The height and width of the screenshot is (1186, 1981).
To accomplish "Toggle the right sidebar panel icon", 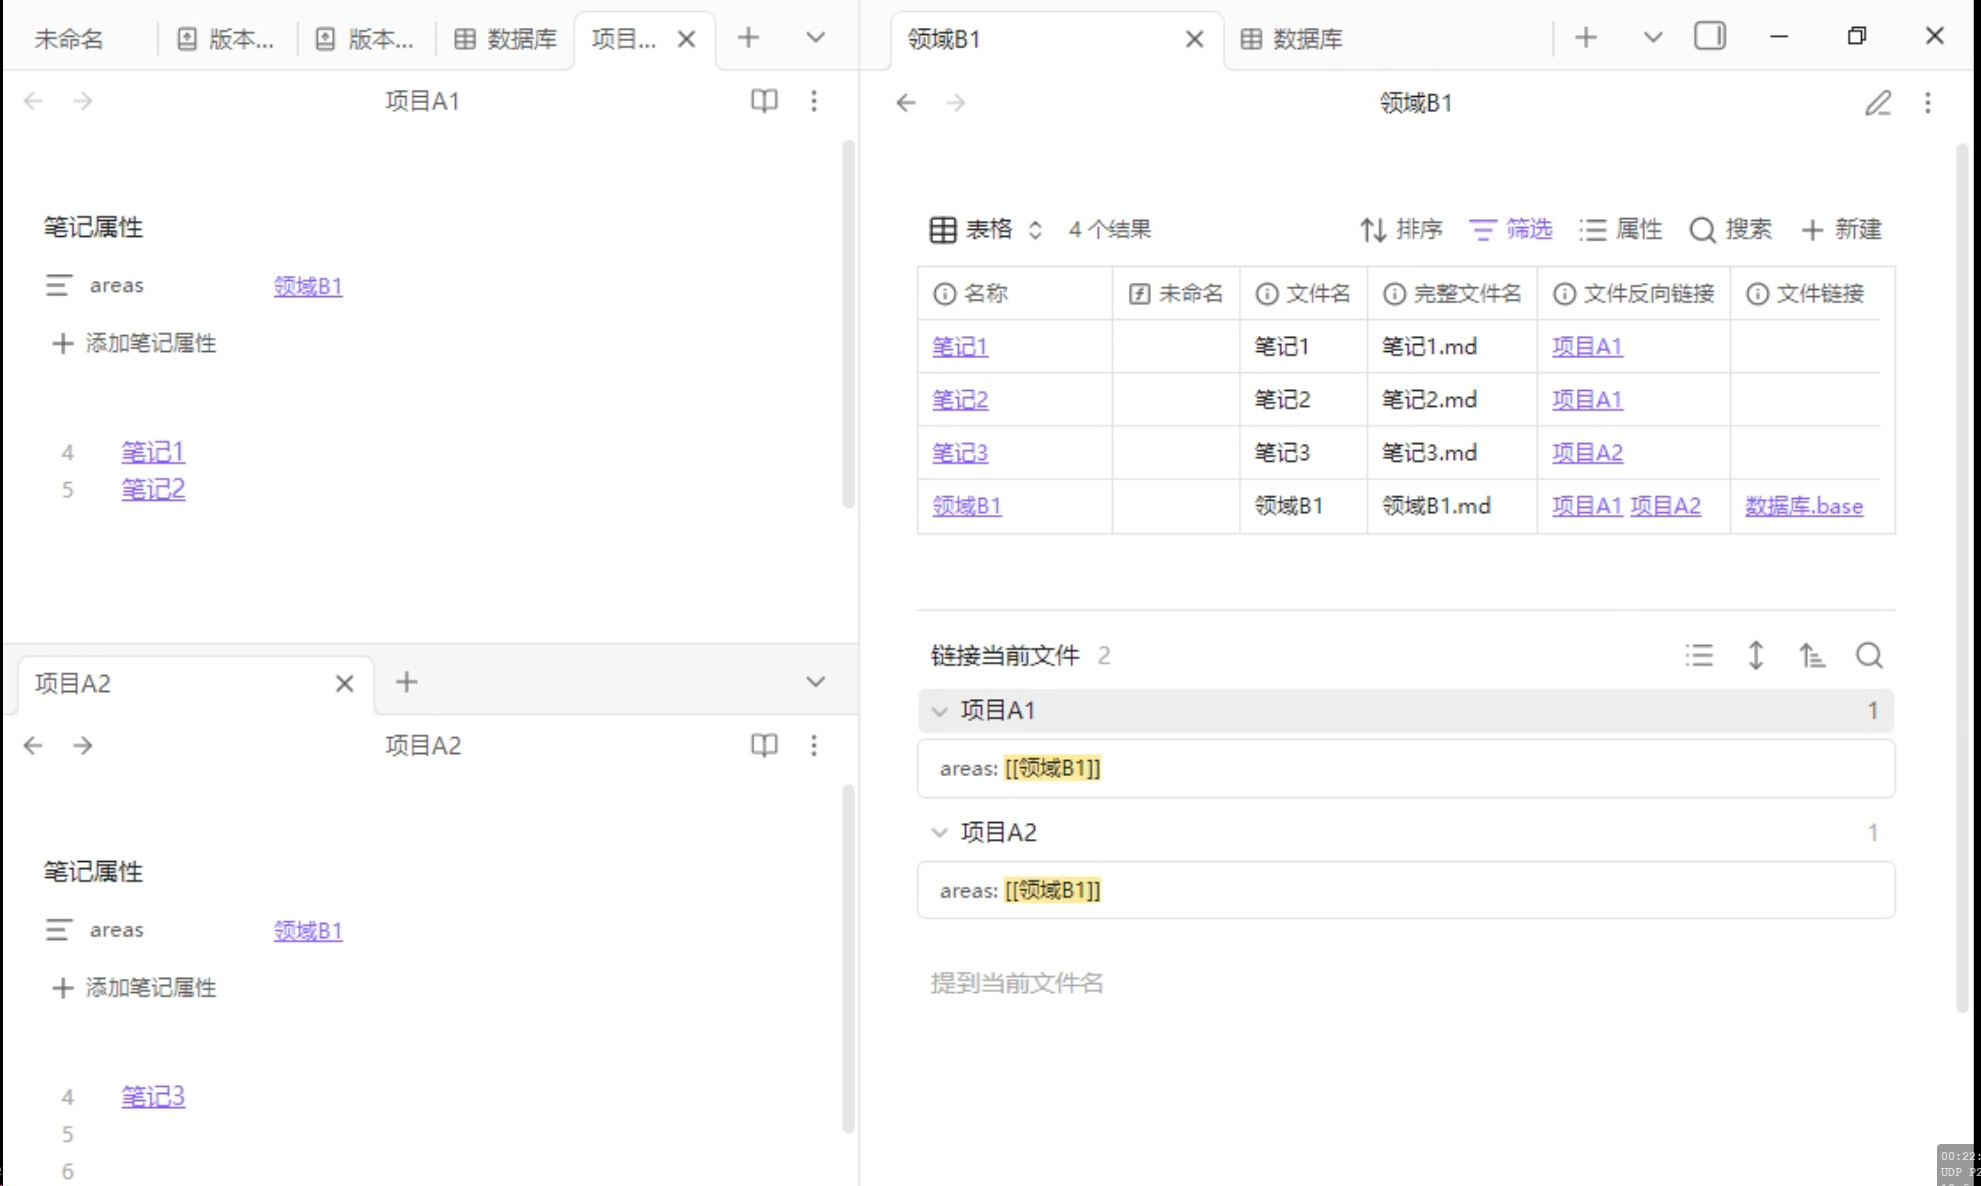I will pos(1710,37).
